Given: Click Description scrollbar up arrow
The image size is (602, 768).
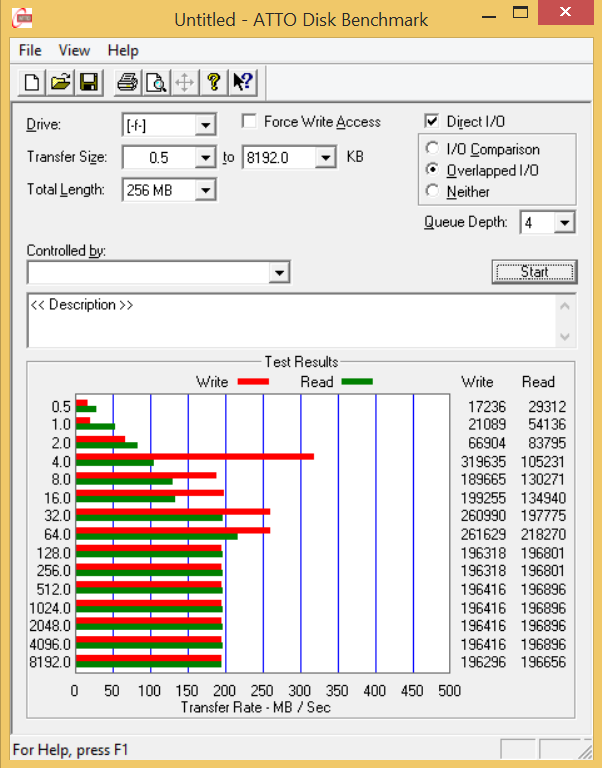Looking at the screenshot, I should 565,307.
